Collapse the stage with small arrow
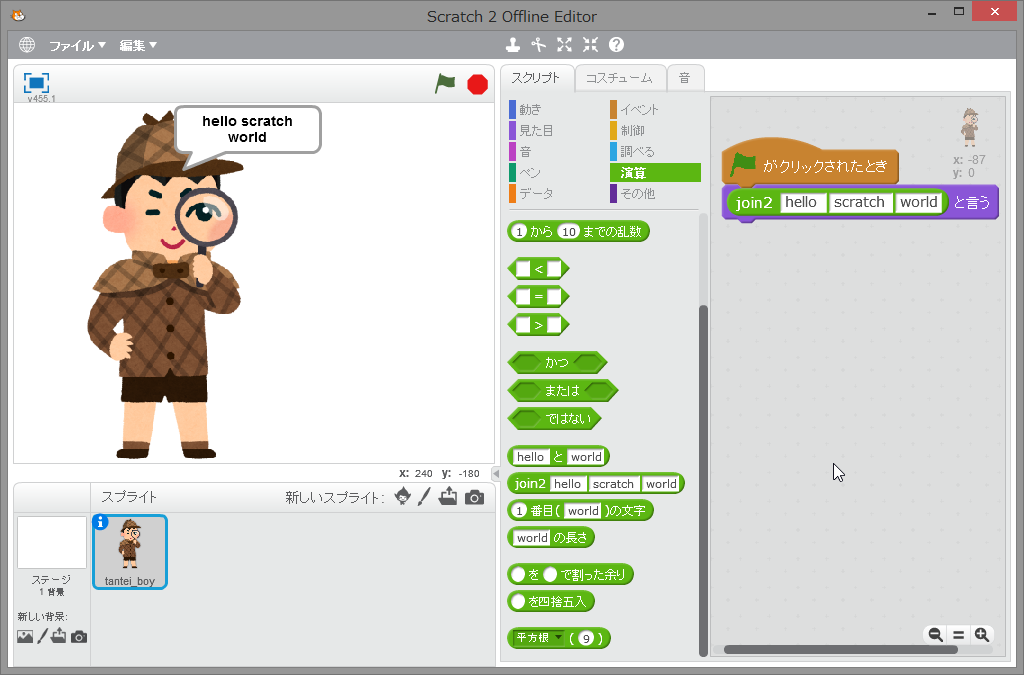1024x675 pixels. tap(496, 473)
